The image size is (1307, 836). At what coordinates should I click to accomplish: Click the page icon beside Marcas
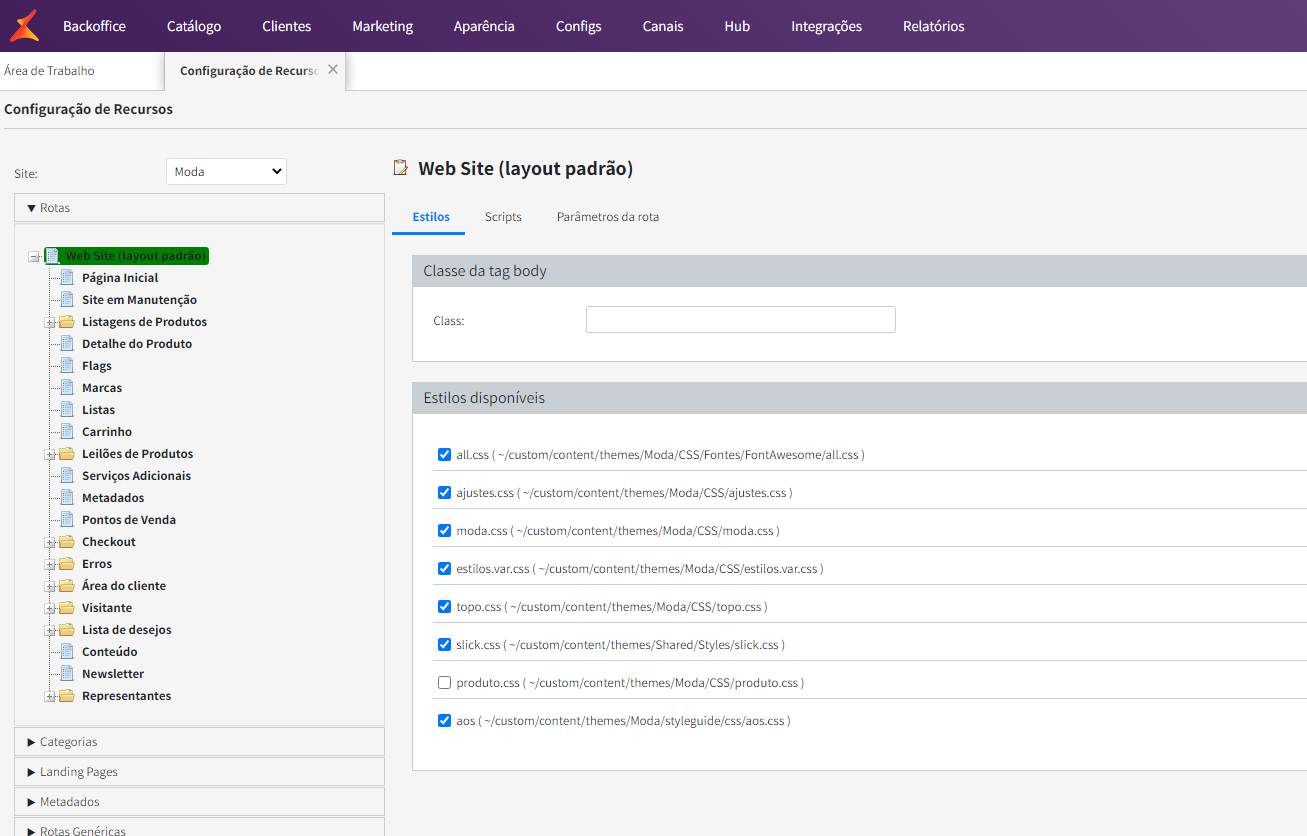point(67,388)
